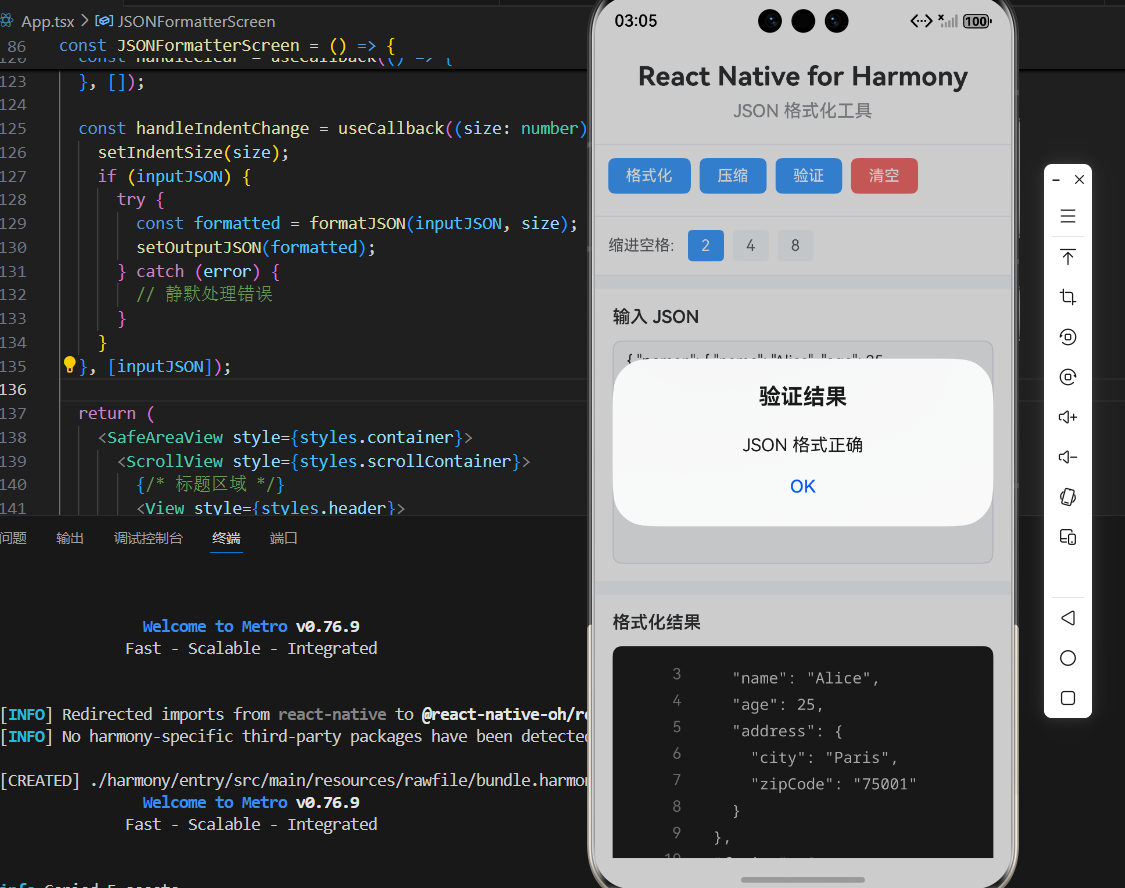Image resolution: width=1125 pixels, height=888 pixels.
Task: Click 'No harmony-specific third-party packages' terminal line
Action: pos(294,737)
